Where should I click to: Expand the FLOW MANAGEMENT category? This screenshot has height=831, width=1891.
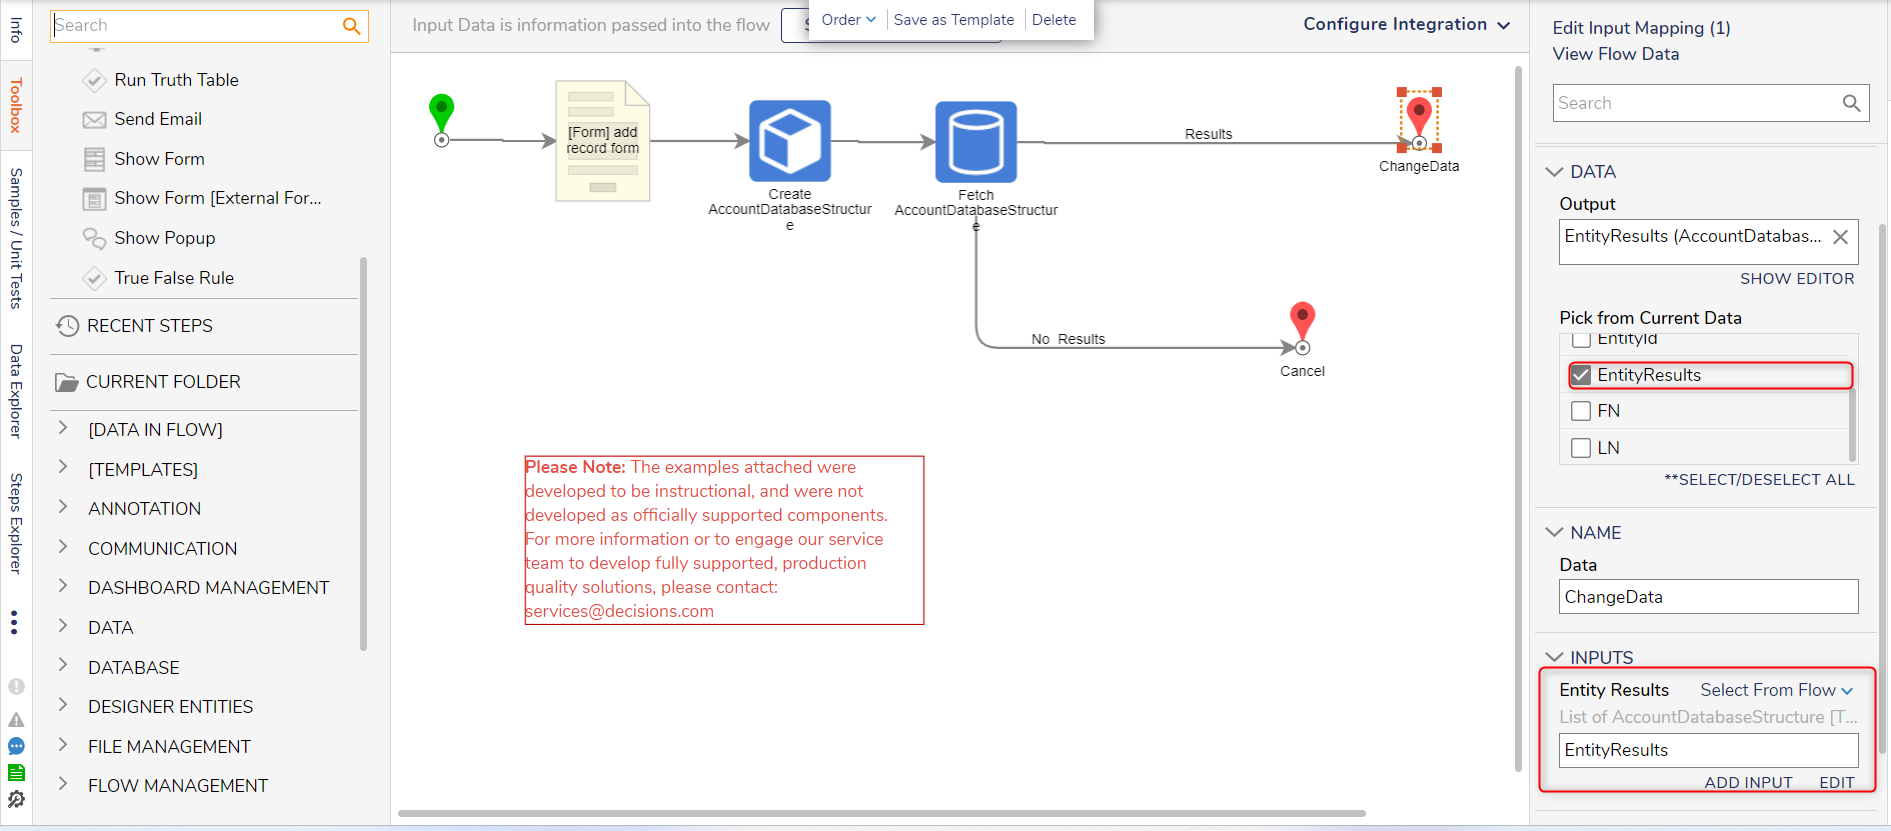click(x=63, y=784)
